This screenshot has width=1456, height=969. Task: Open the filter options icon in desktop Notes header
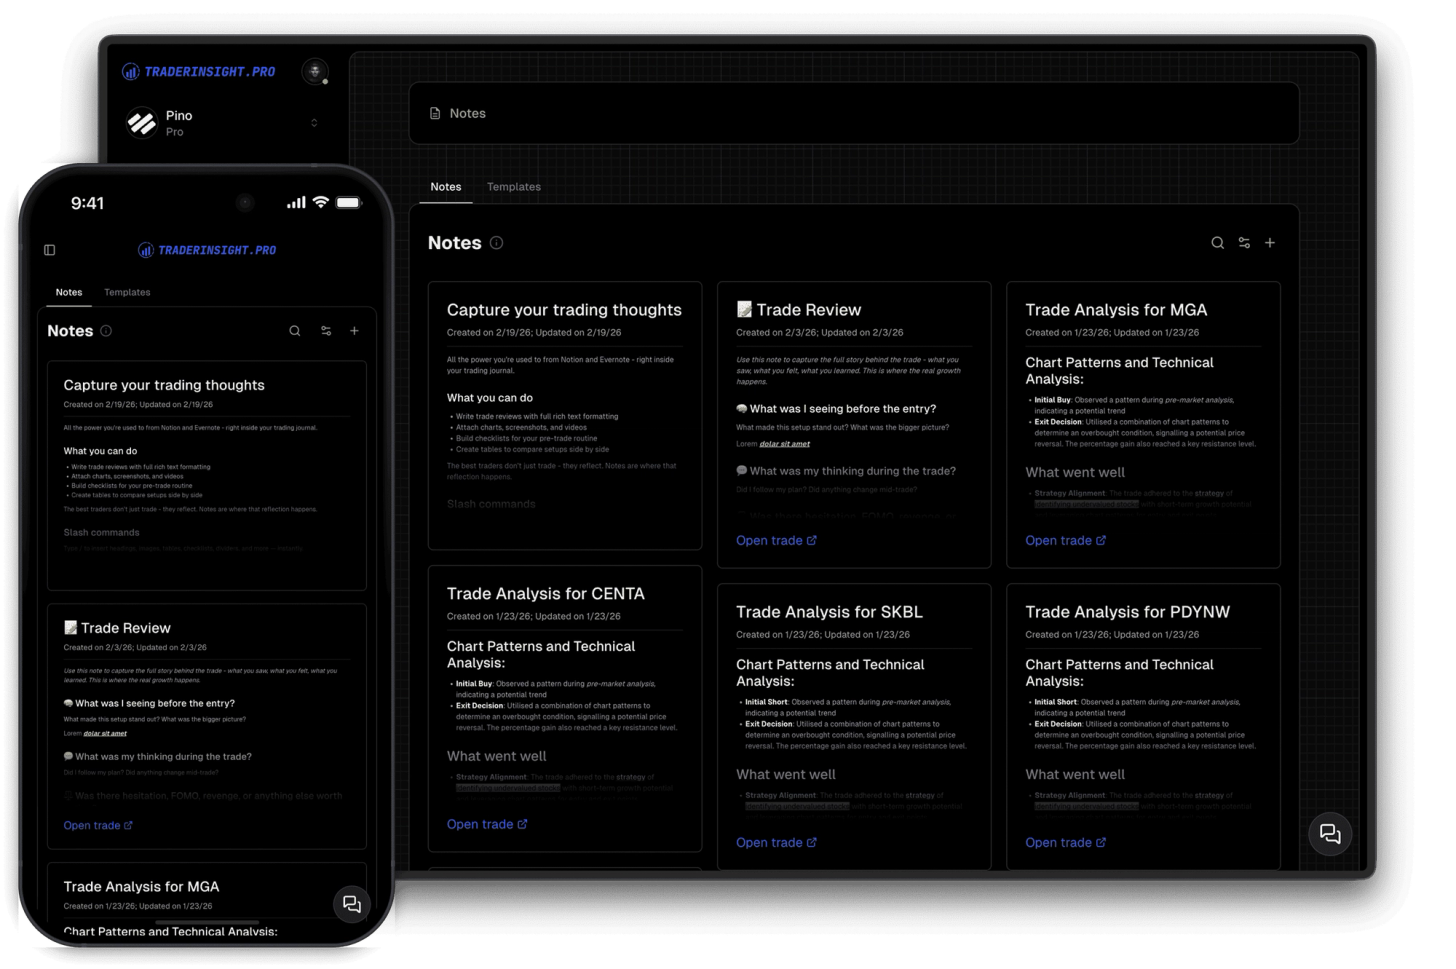tap(1244, 243)
